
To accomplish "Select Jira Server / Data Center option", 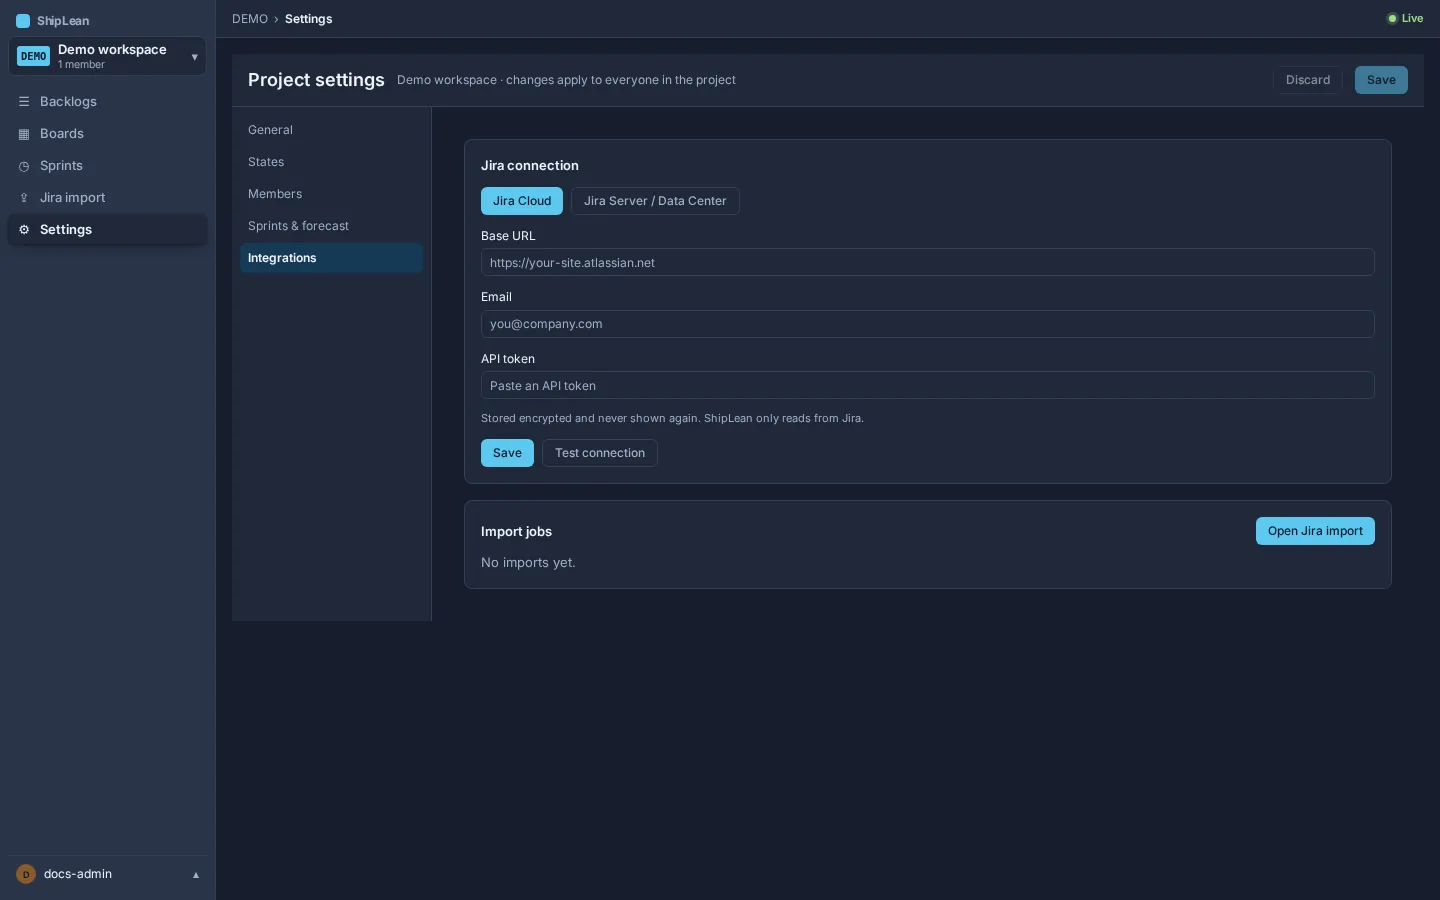I will [x=655, y=201].
